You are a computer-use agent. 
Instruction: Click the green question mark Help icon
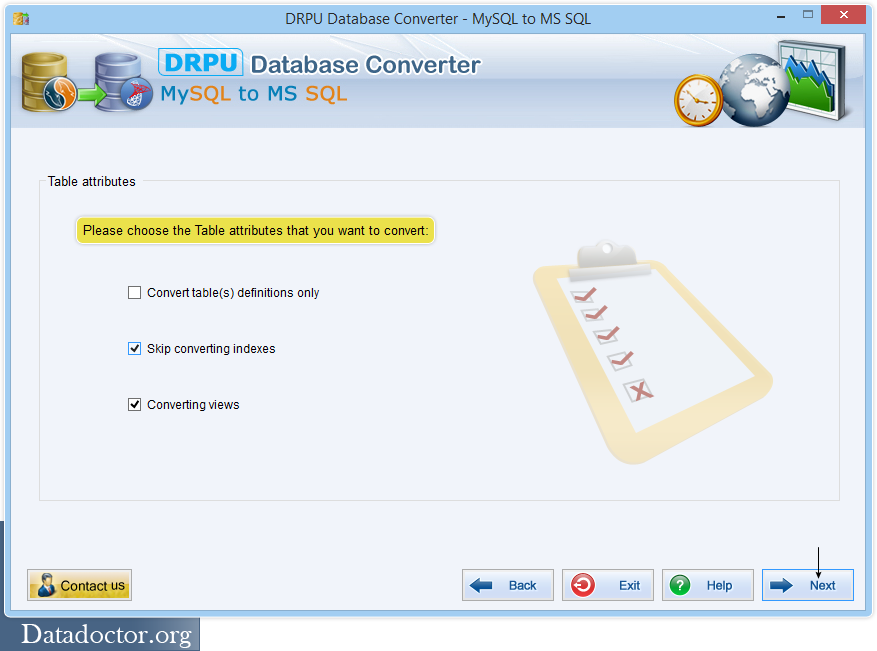680,585
